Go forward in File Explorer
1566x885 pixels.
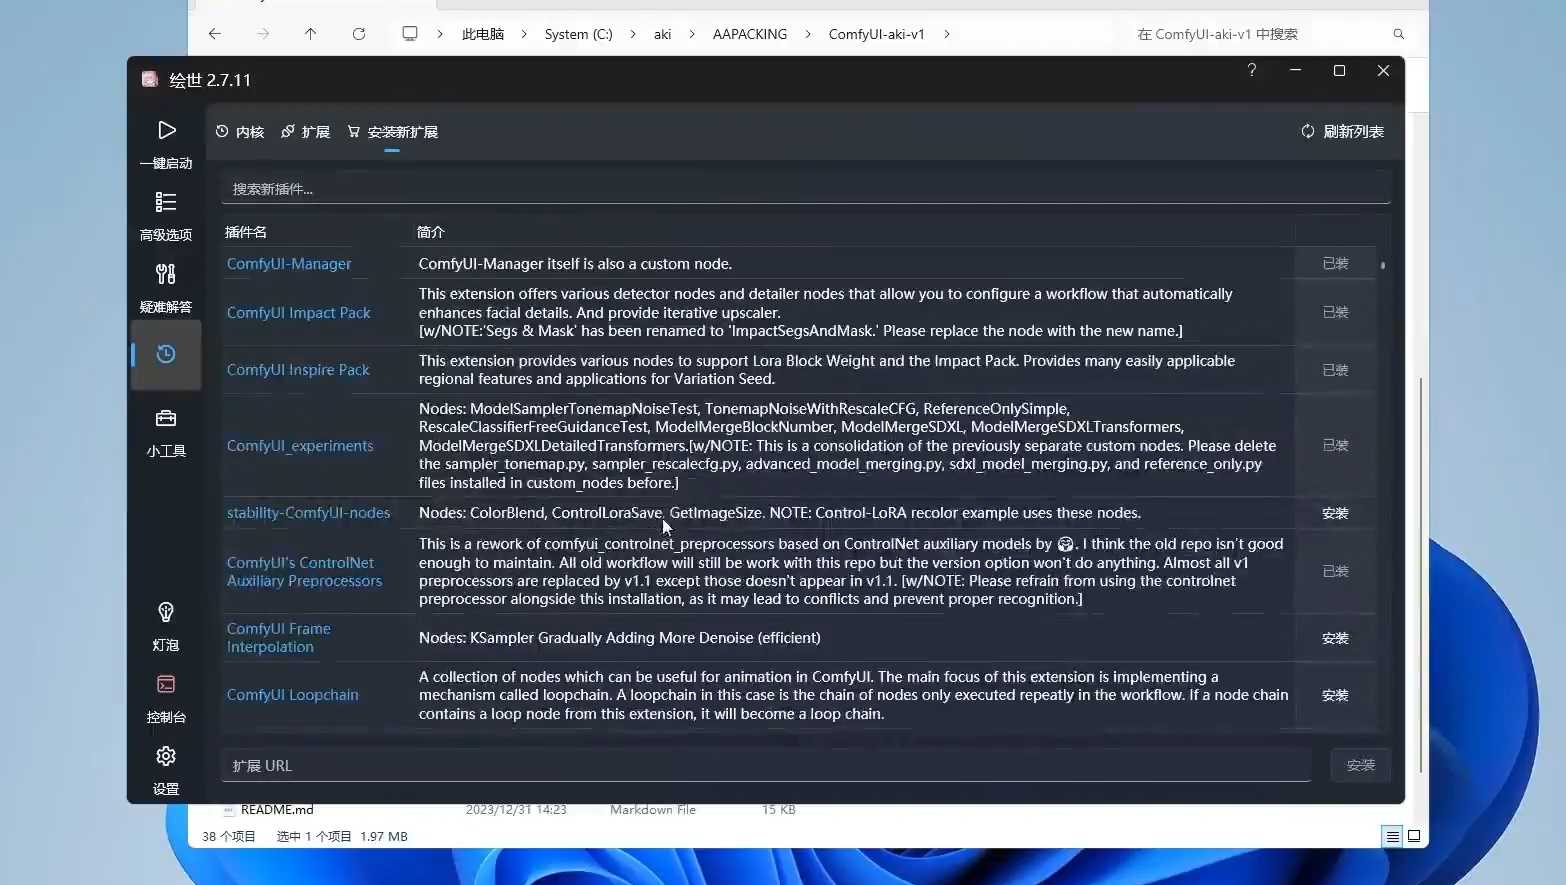tap(263, 34)
